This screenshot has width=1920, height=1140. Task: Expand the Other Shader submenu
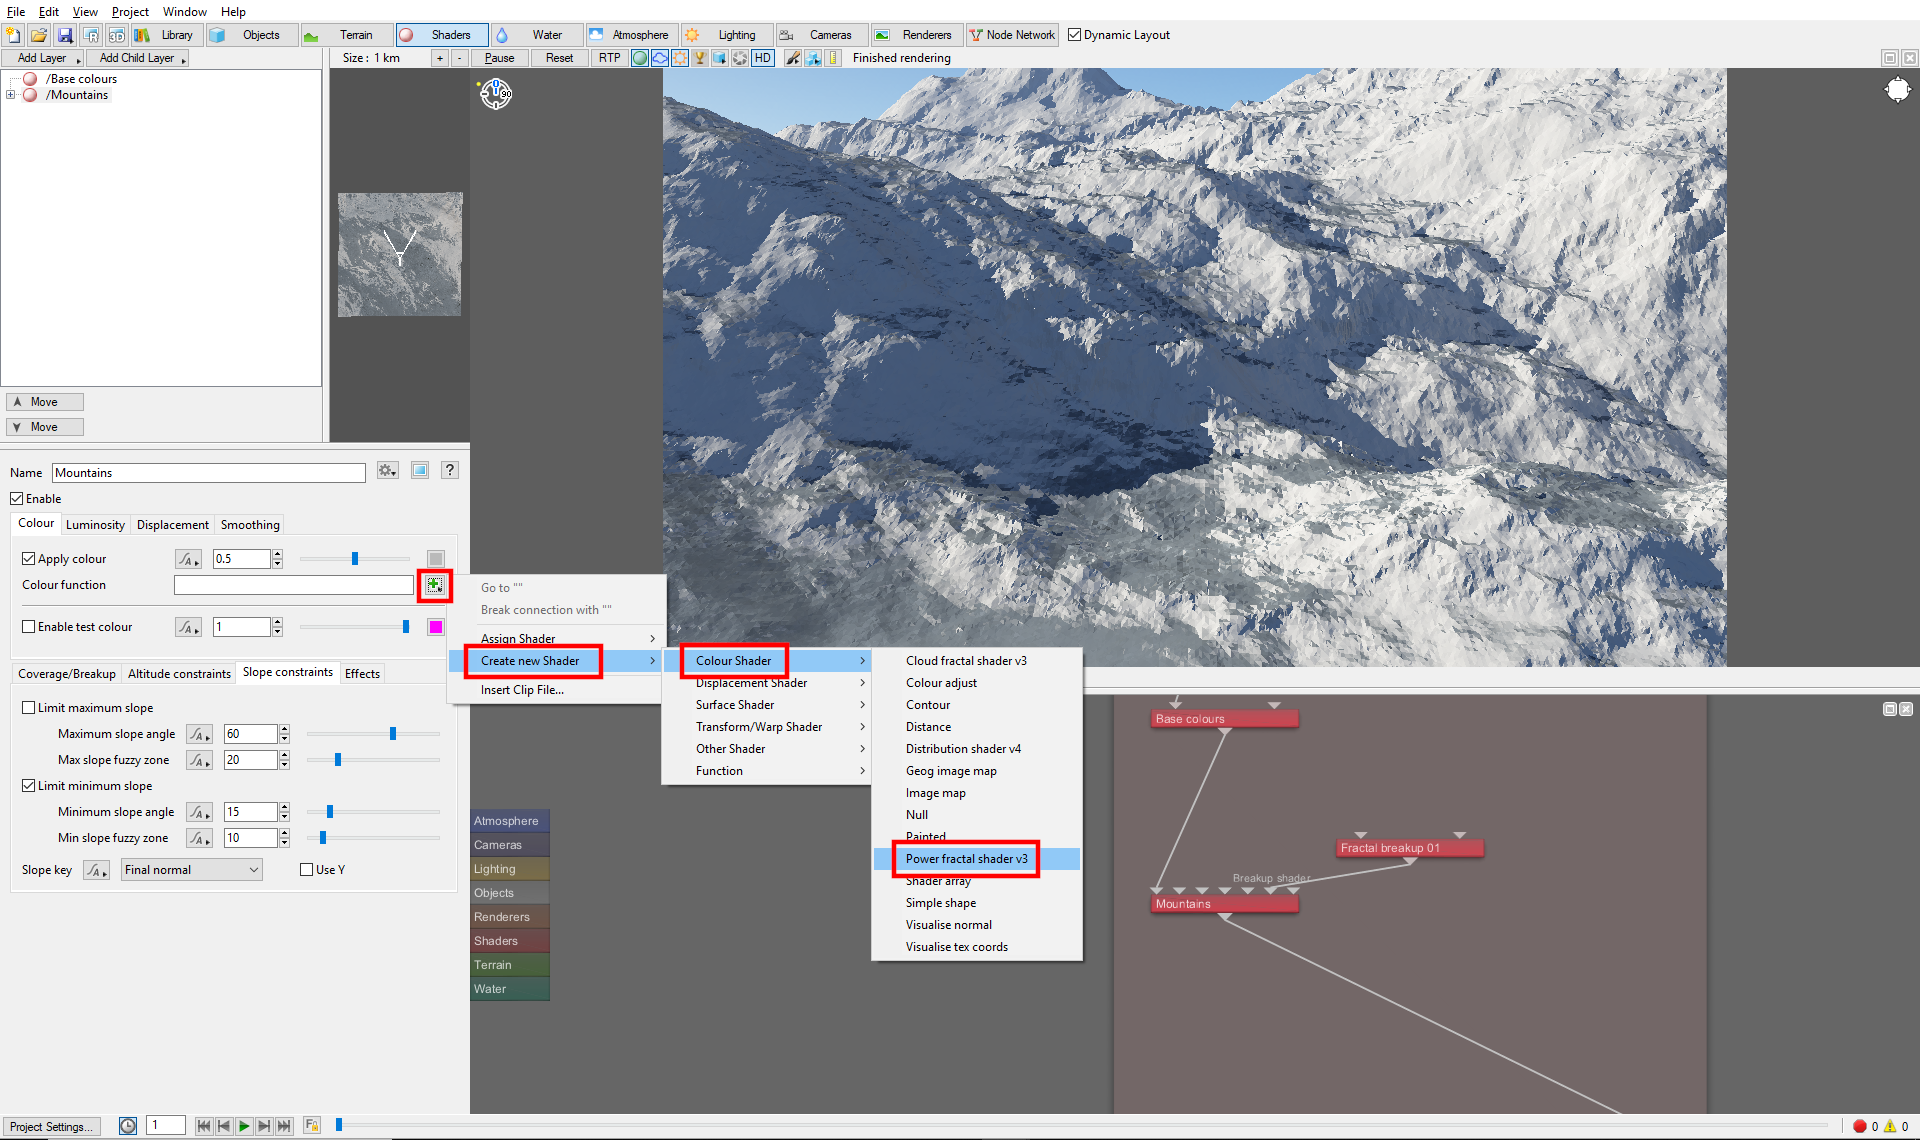768,749
